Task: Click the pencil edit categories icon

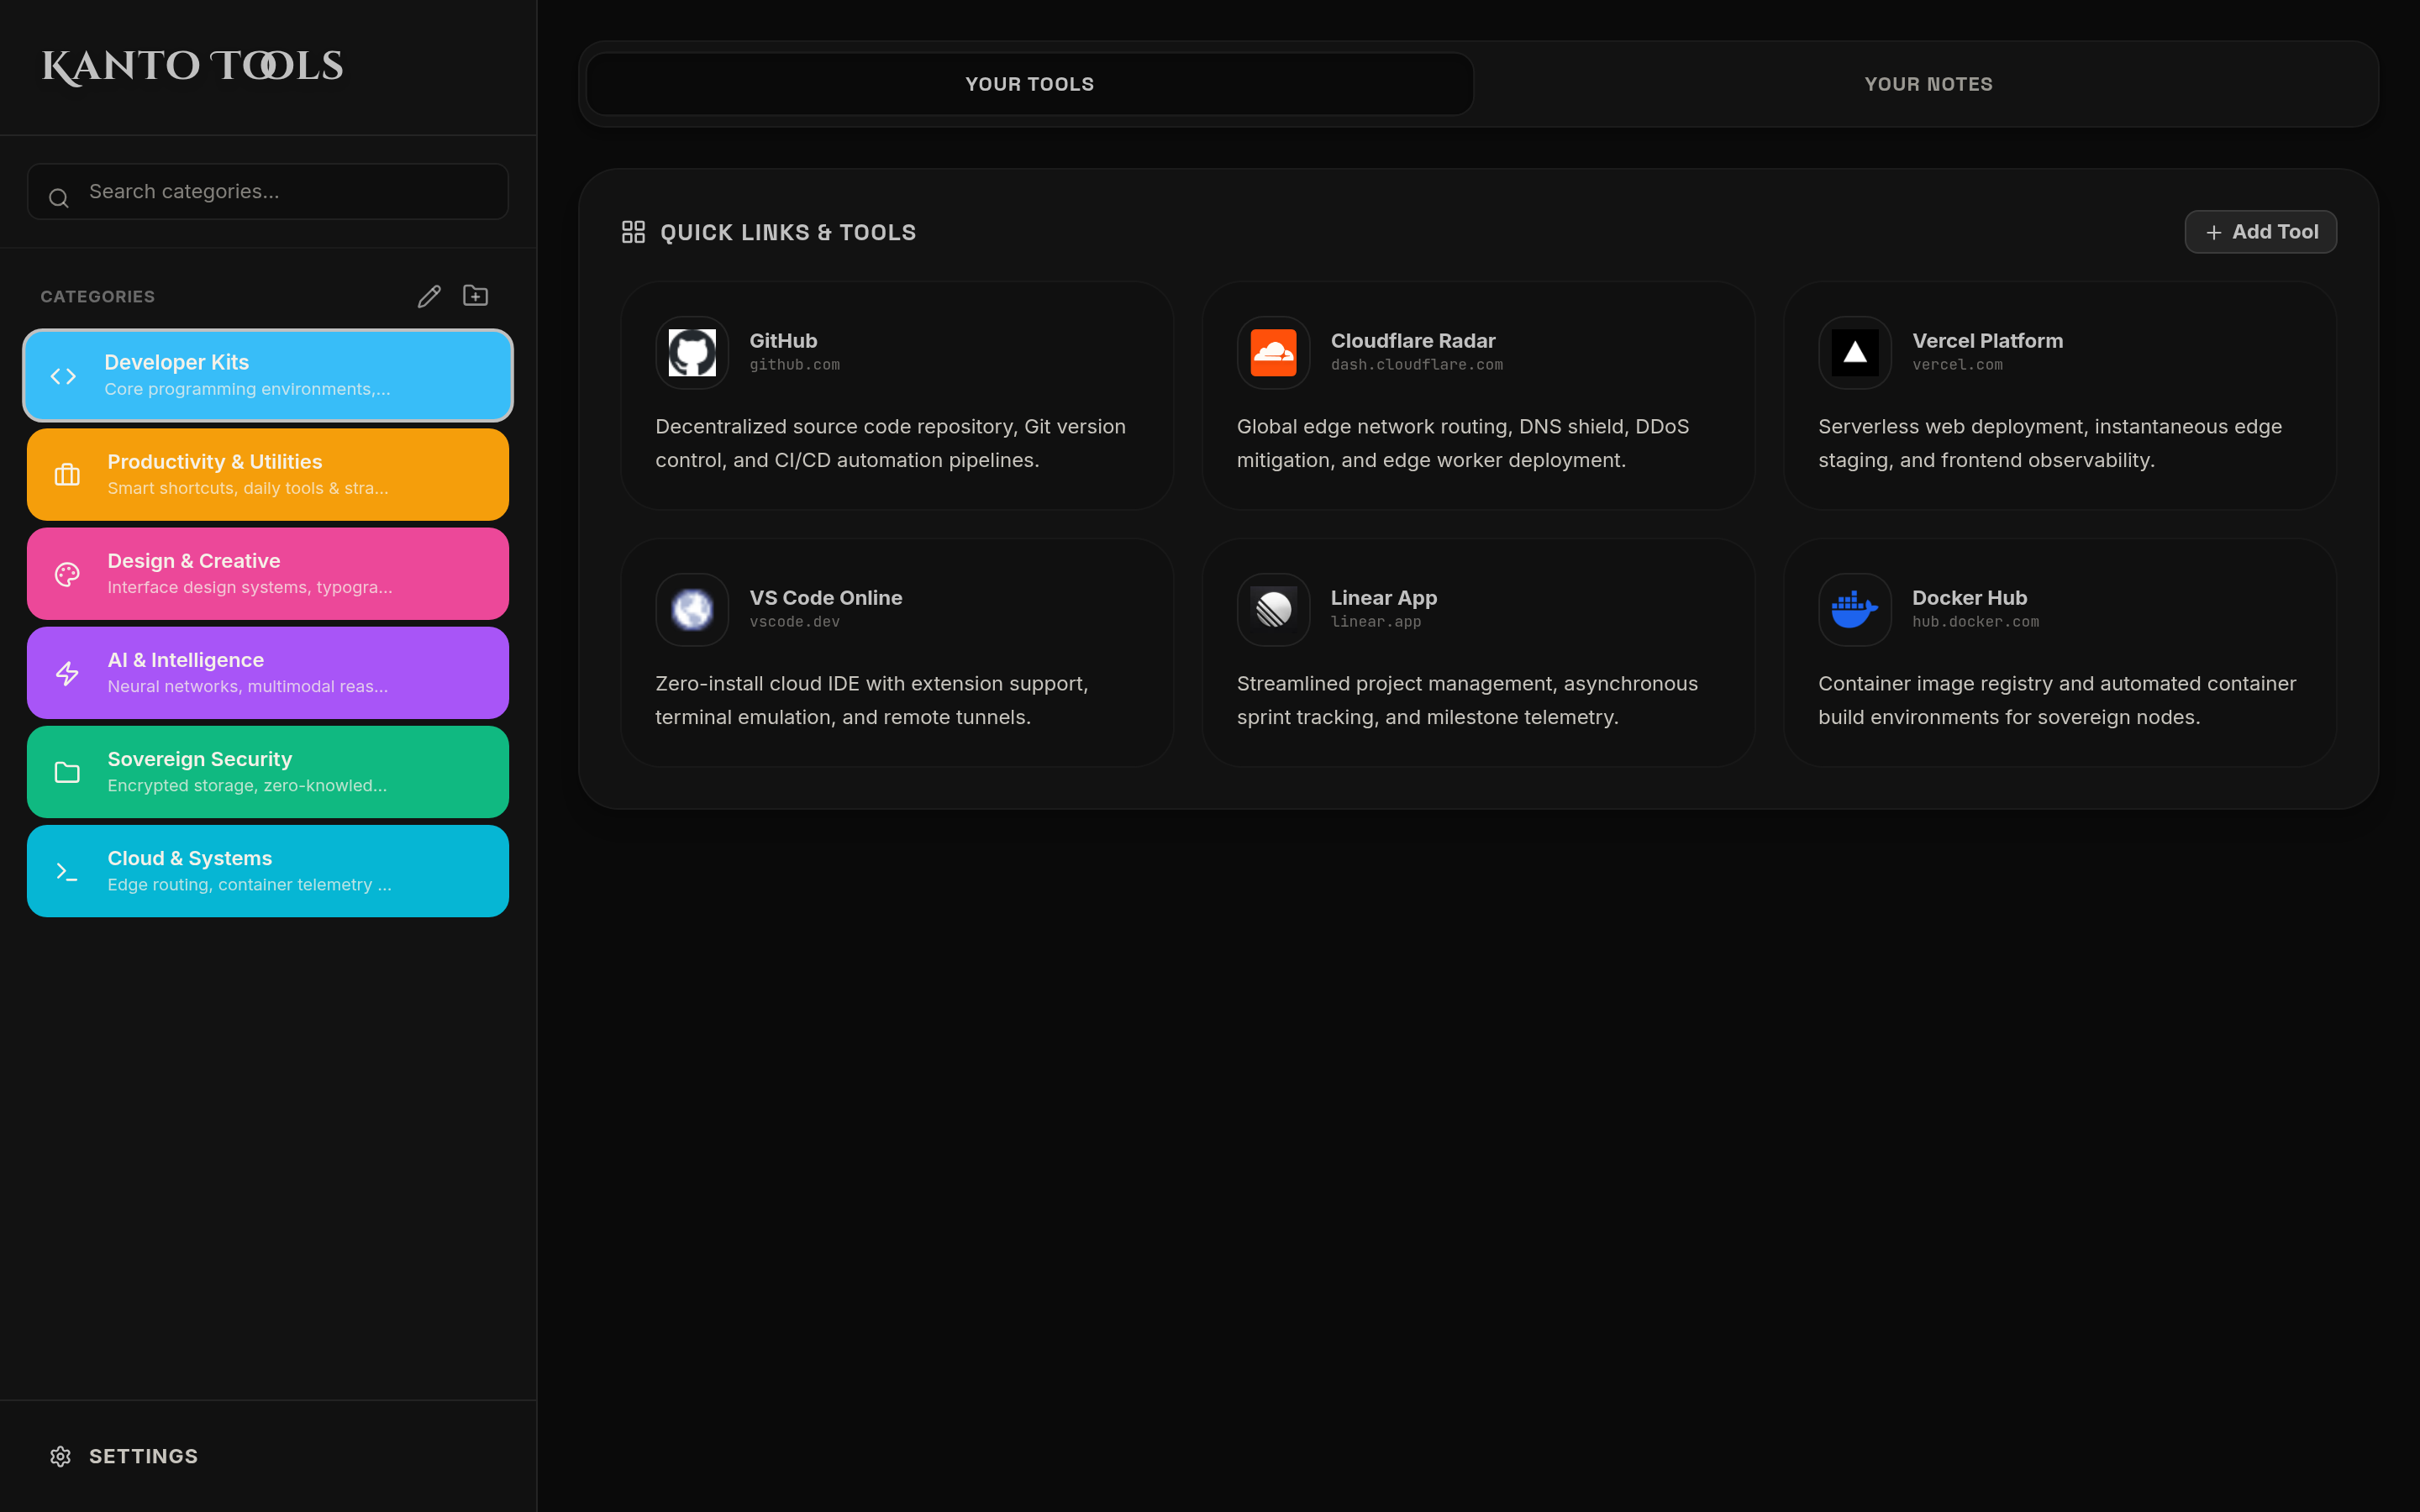Action: 429,296
